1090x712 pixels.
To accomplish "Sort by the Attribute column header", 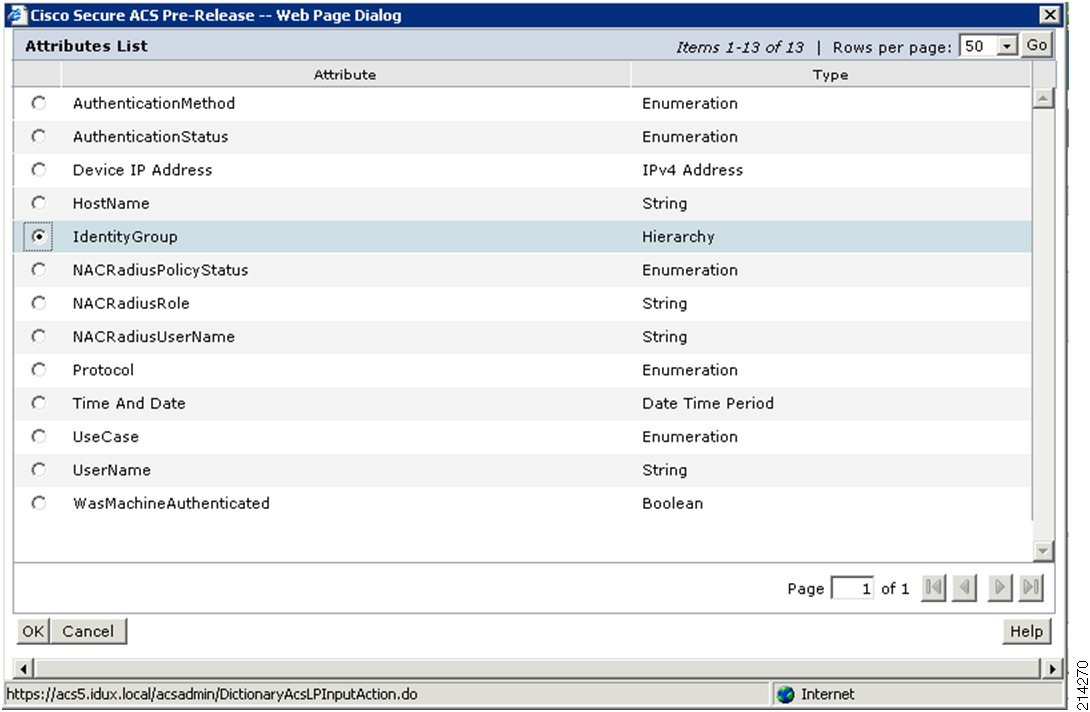I will tap(345, 74).
